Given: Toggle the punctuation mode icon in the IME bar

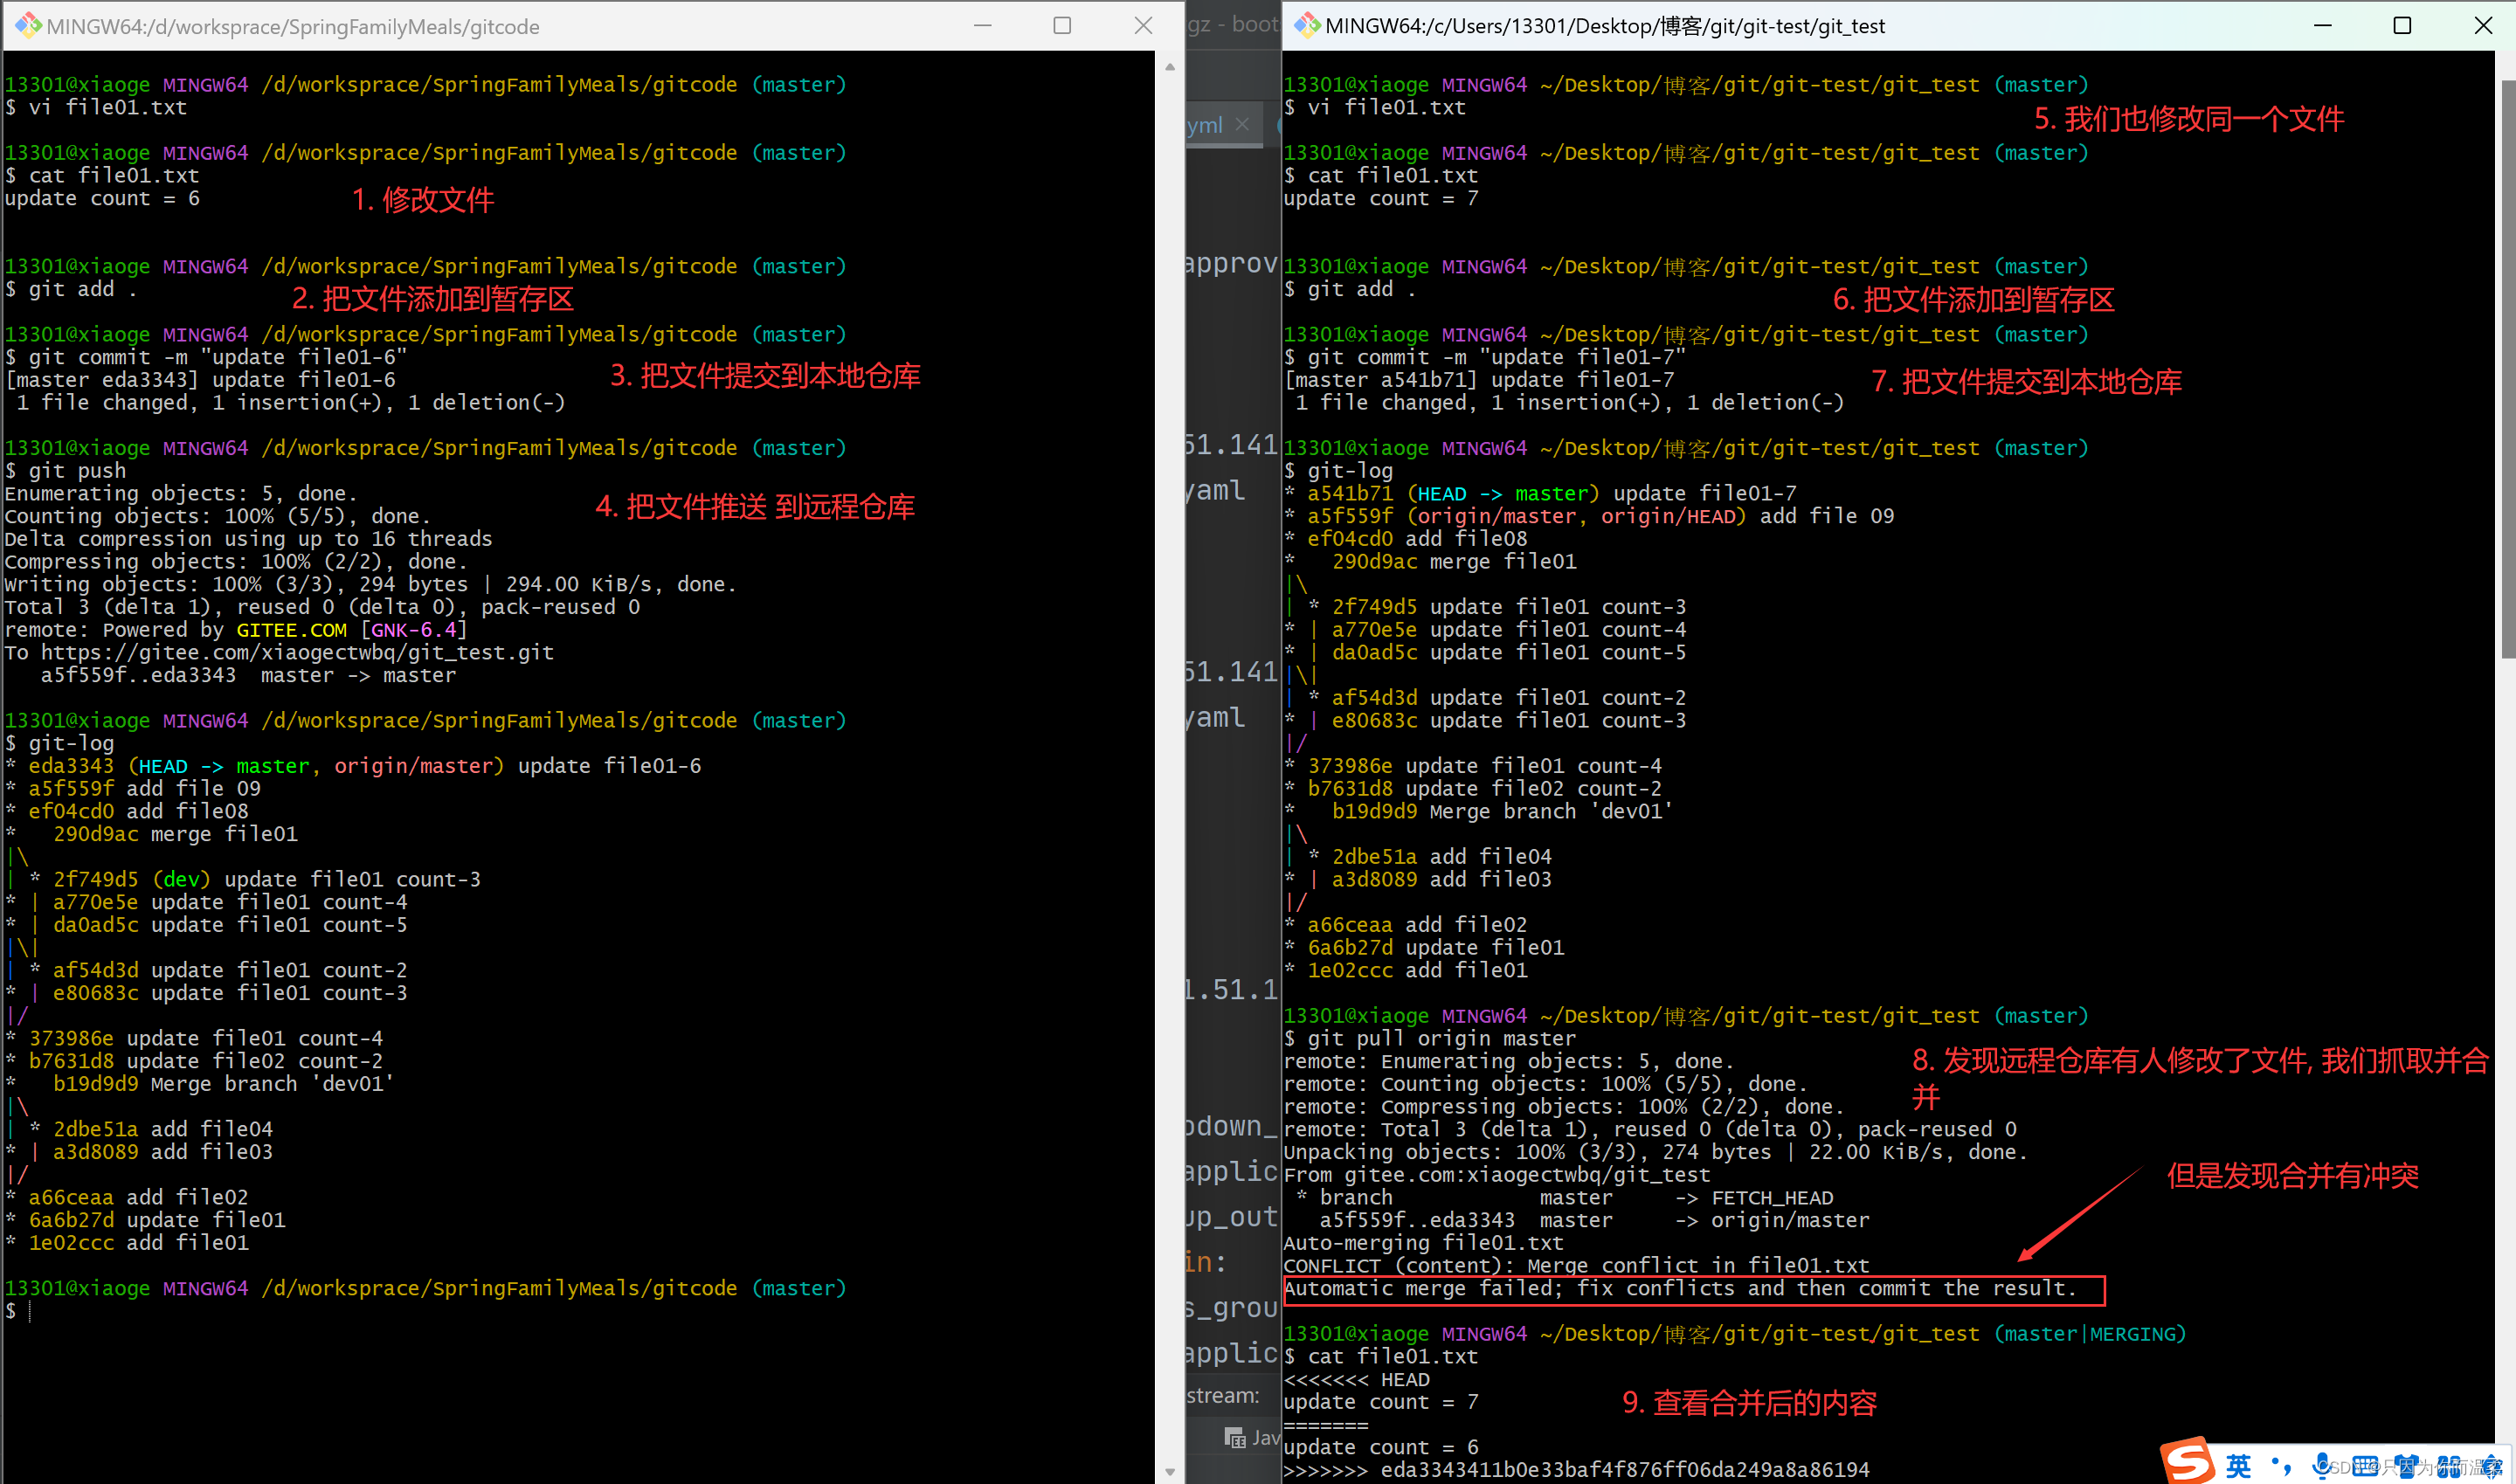Looking at the screenshot, I should point(2281,1466).
